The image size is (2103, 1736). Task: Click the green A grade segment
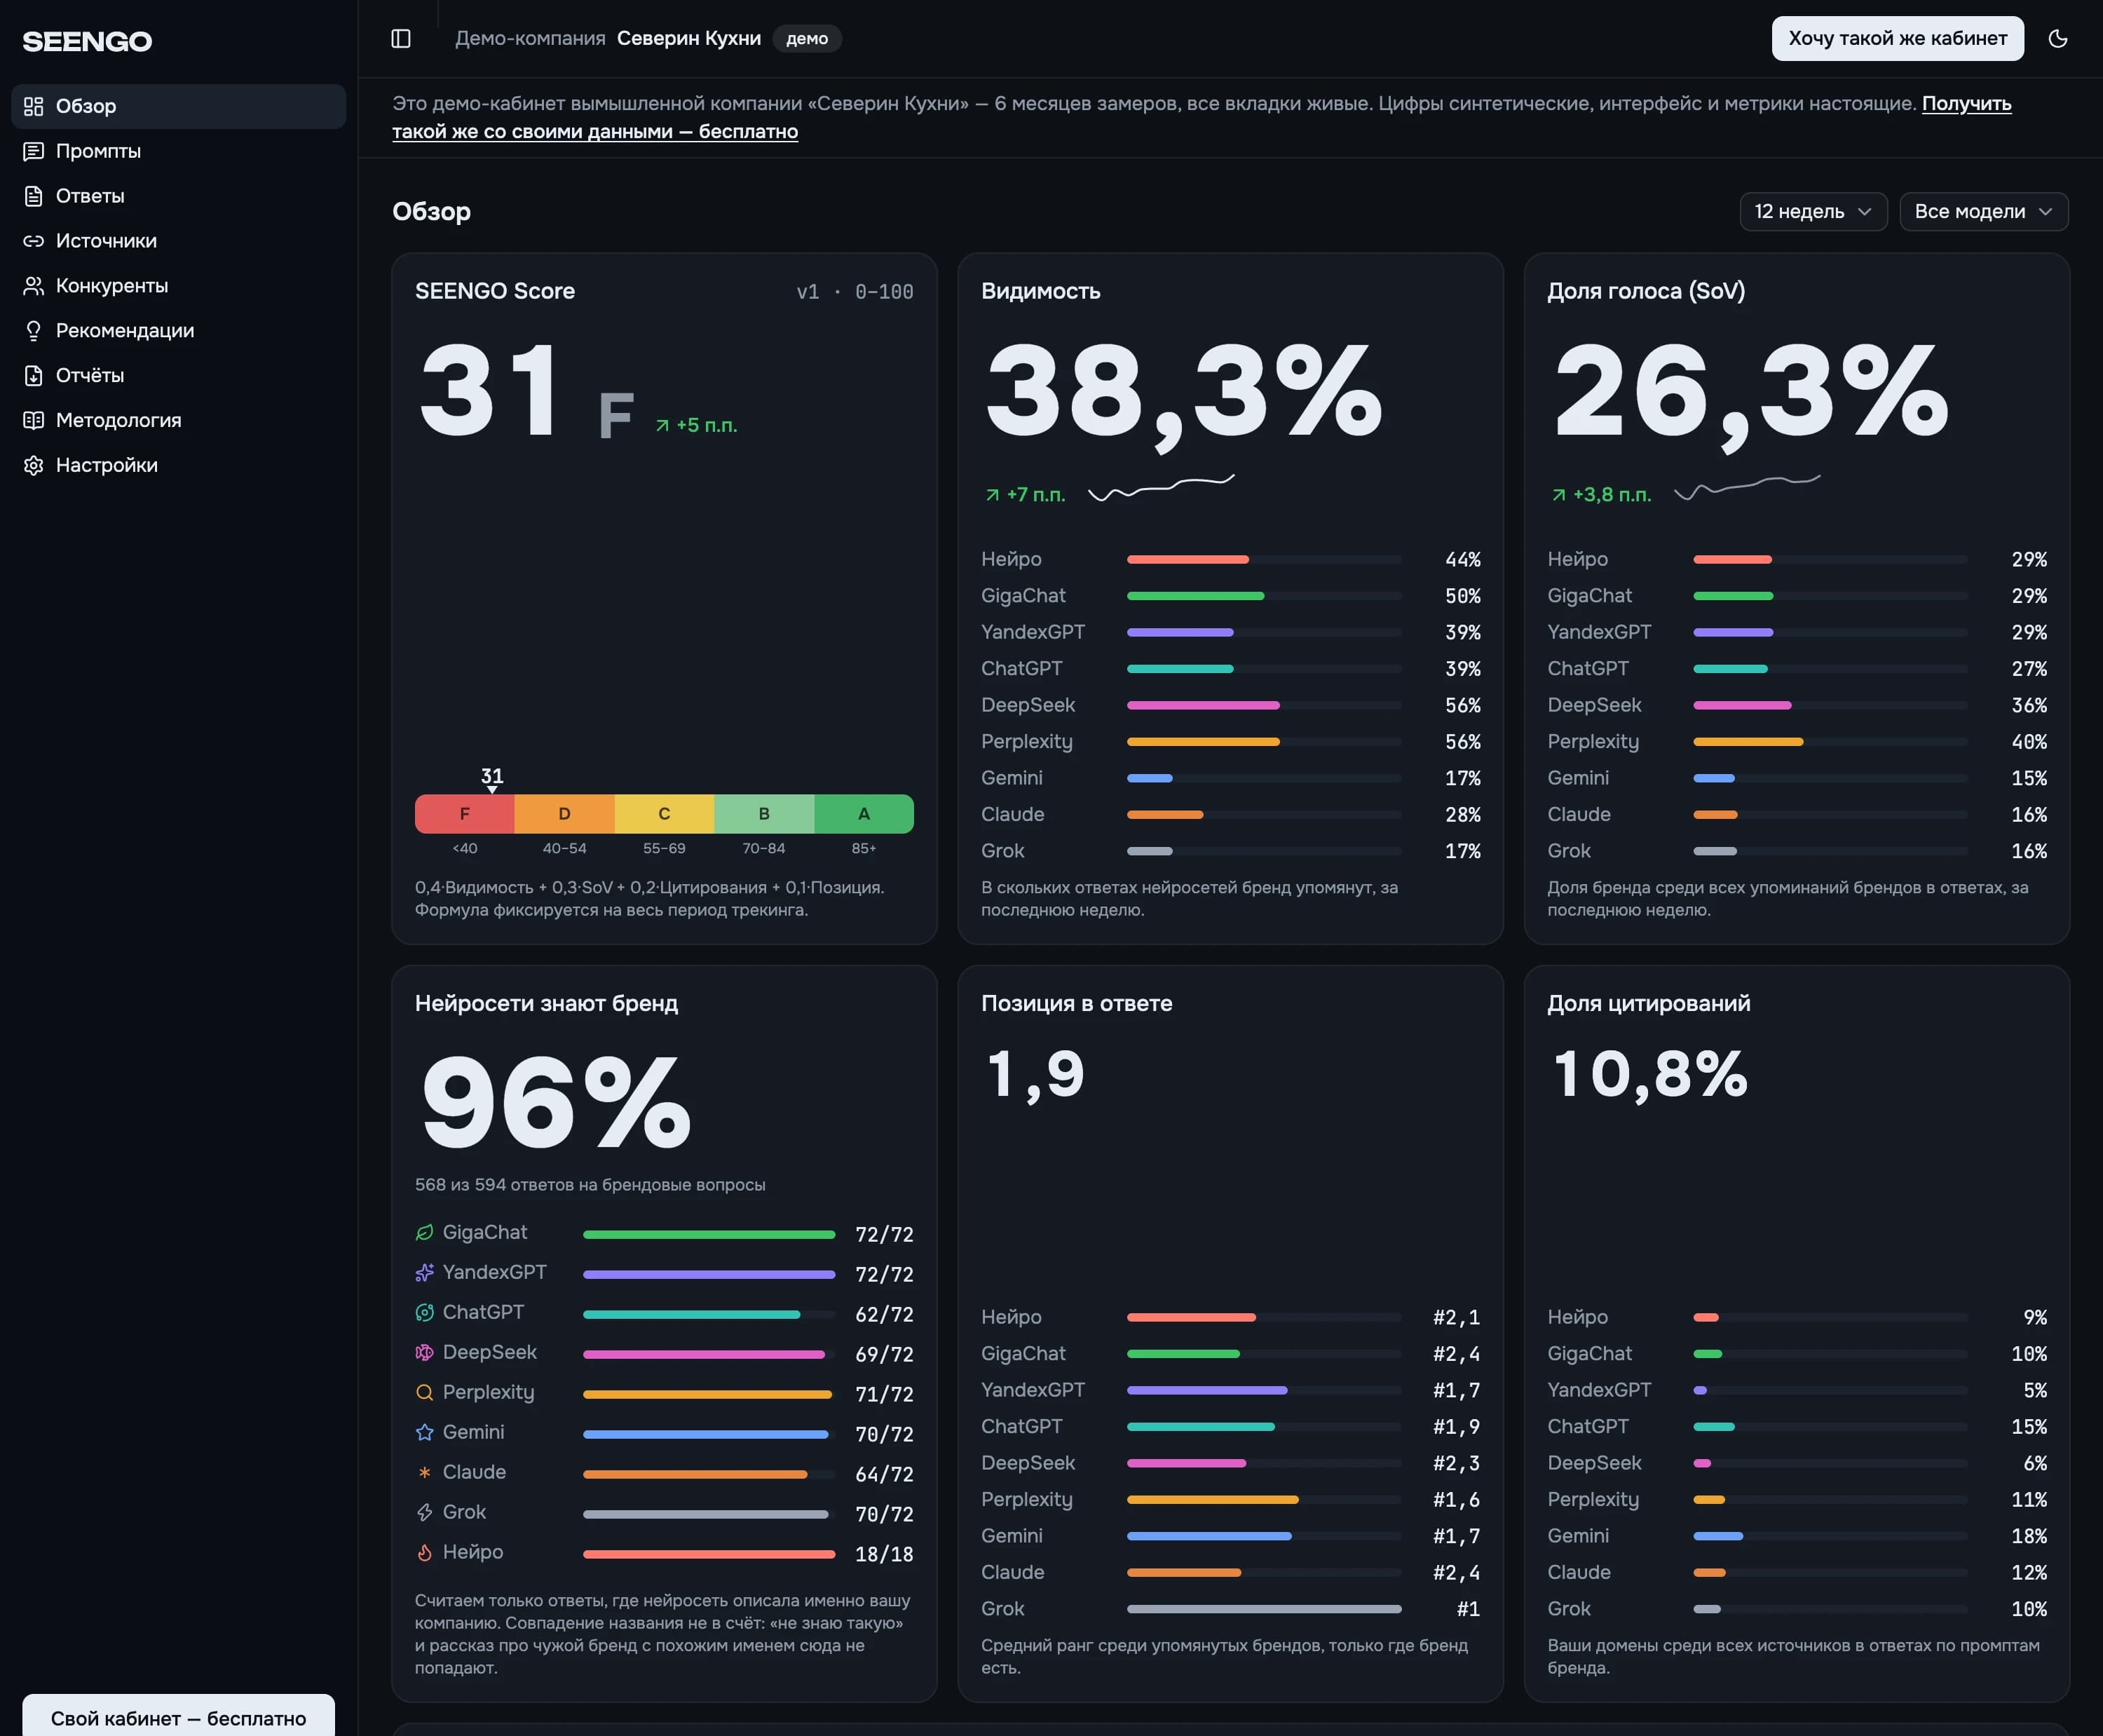pyautogui.click(x=864, y=814)
